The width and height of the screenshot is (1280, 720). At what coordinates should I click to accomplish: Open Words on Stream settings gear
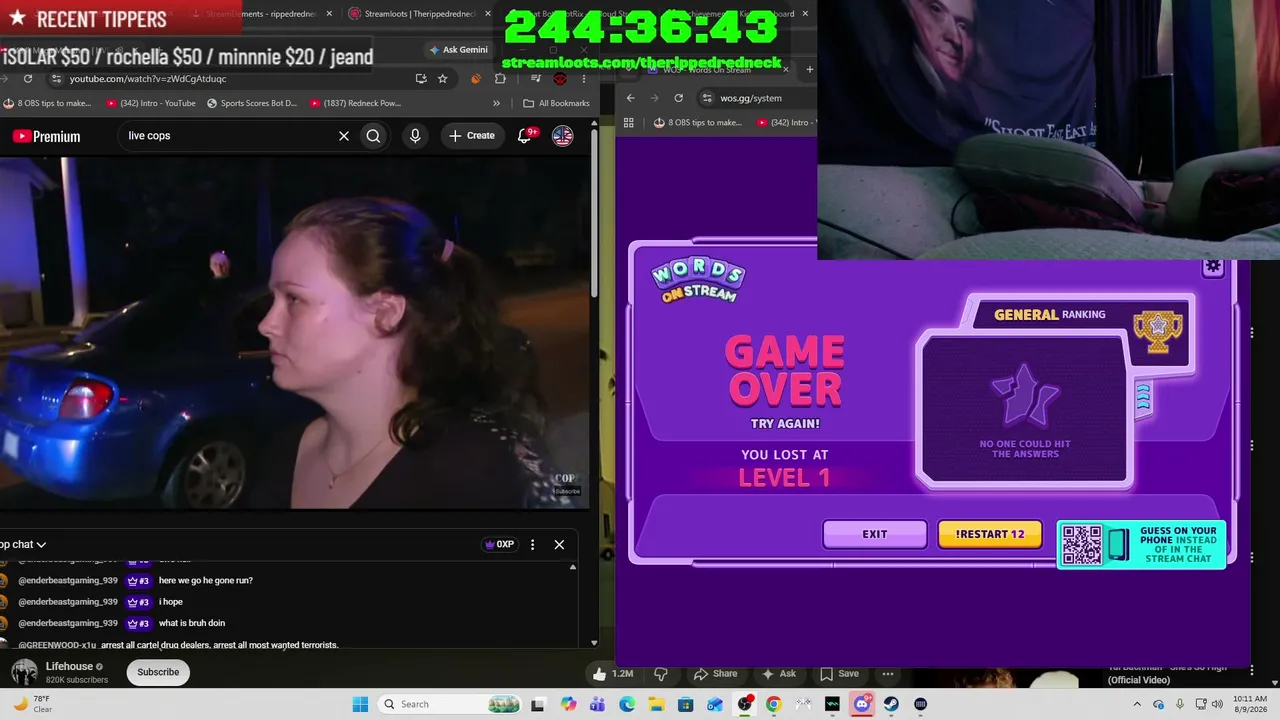(1213, 267)
